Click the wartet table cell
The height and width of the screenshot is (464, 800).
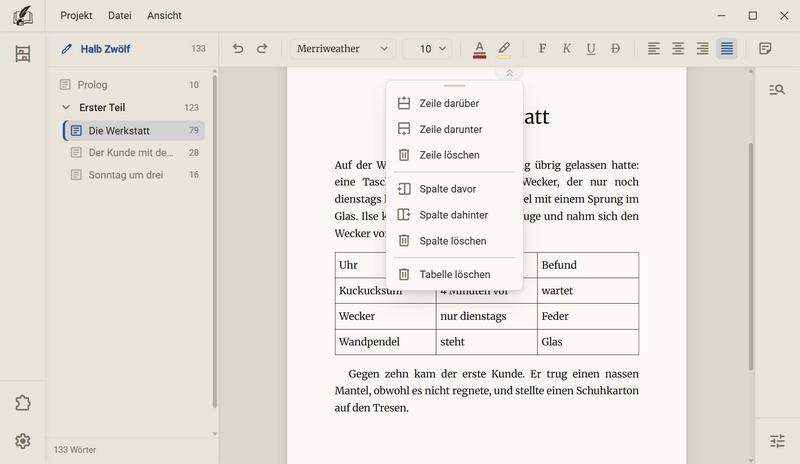(588, 290)
